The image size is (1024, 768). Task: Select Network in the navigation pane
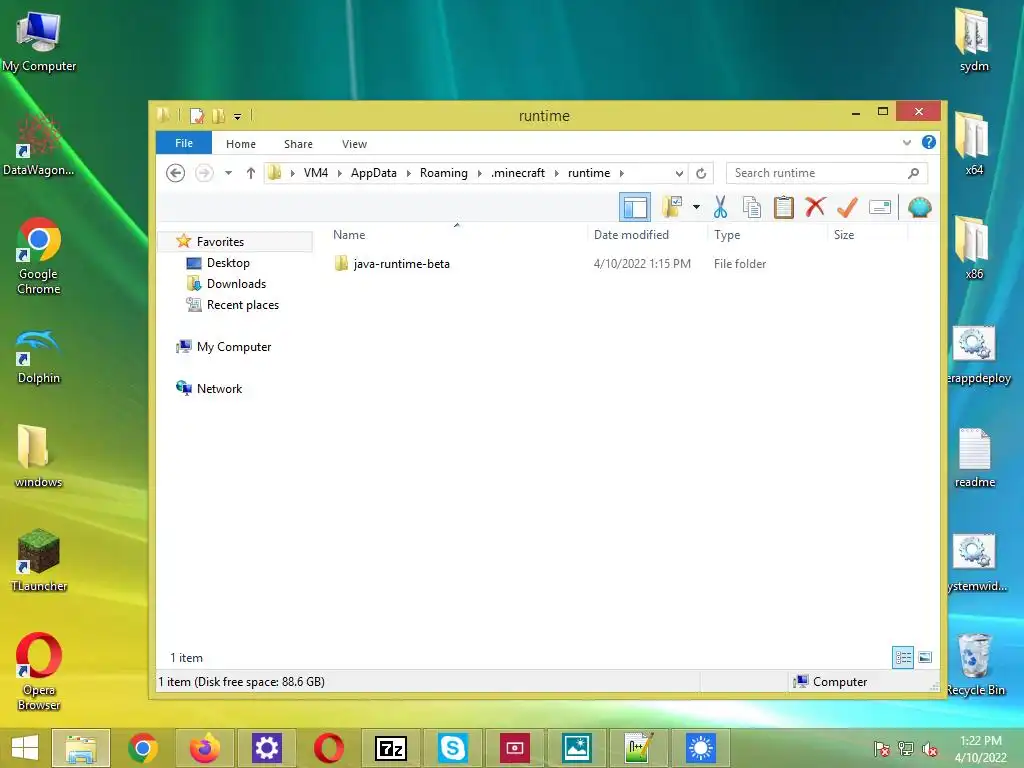tap(219, 389)
